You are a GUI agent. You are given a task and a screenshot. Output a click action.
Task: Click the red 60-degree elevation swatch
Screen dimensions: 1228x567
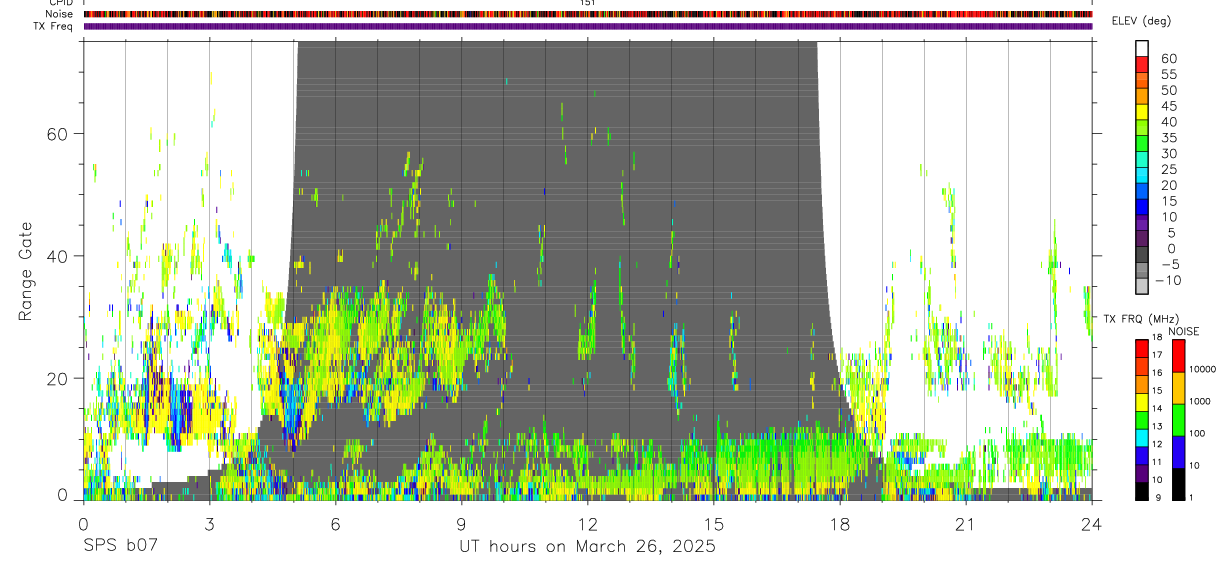(x=1142, y=63)
